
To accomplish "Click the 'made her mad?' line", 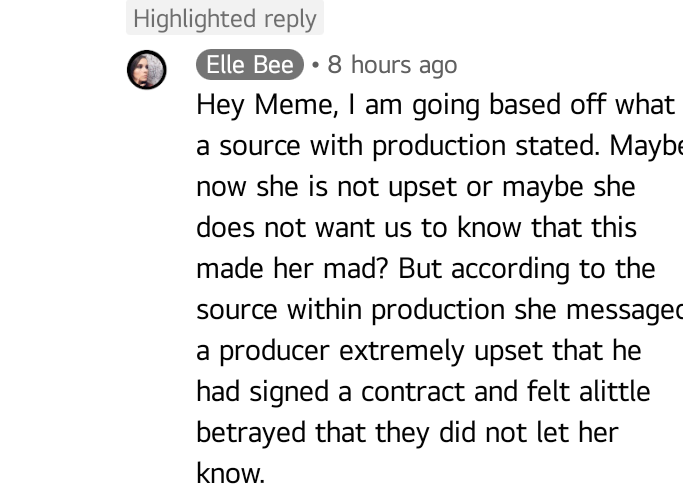I will 425,269.
